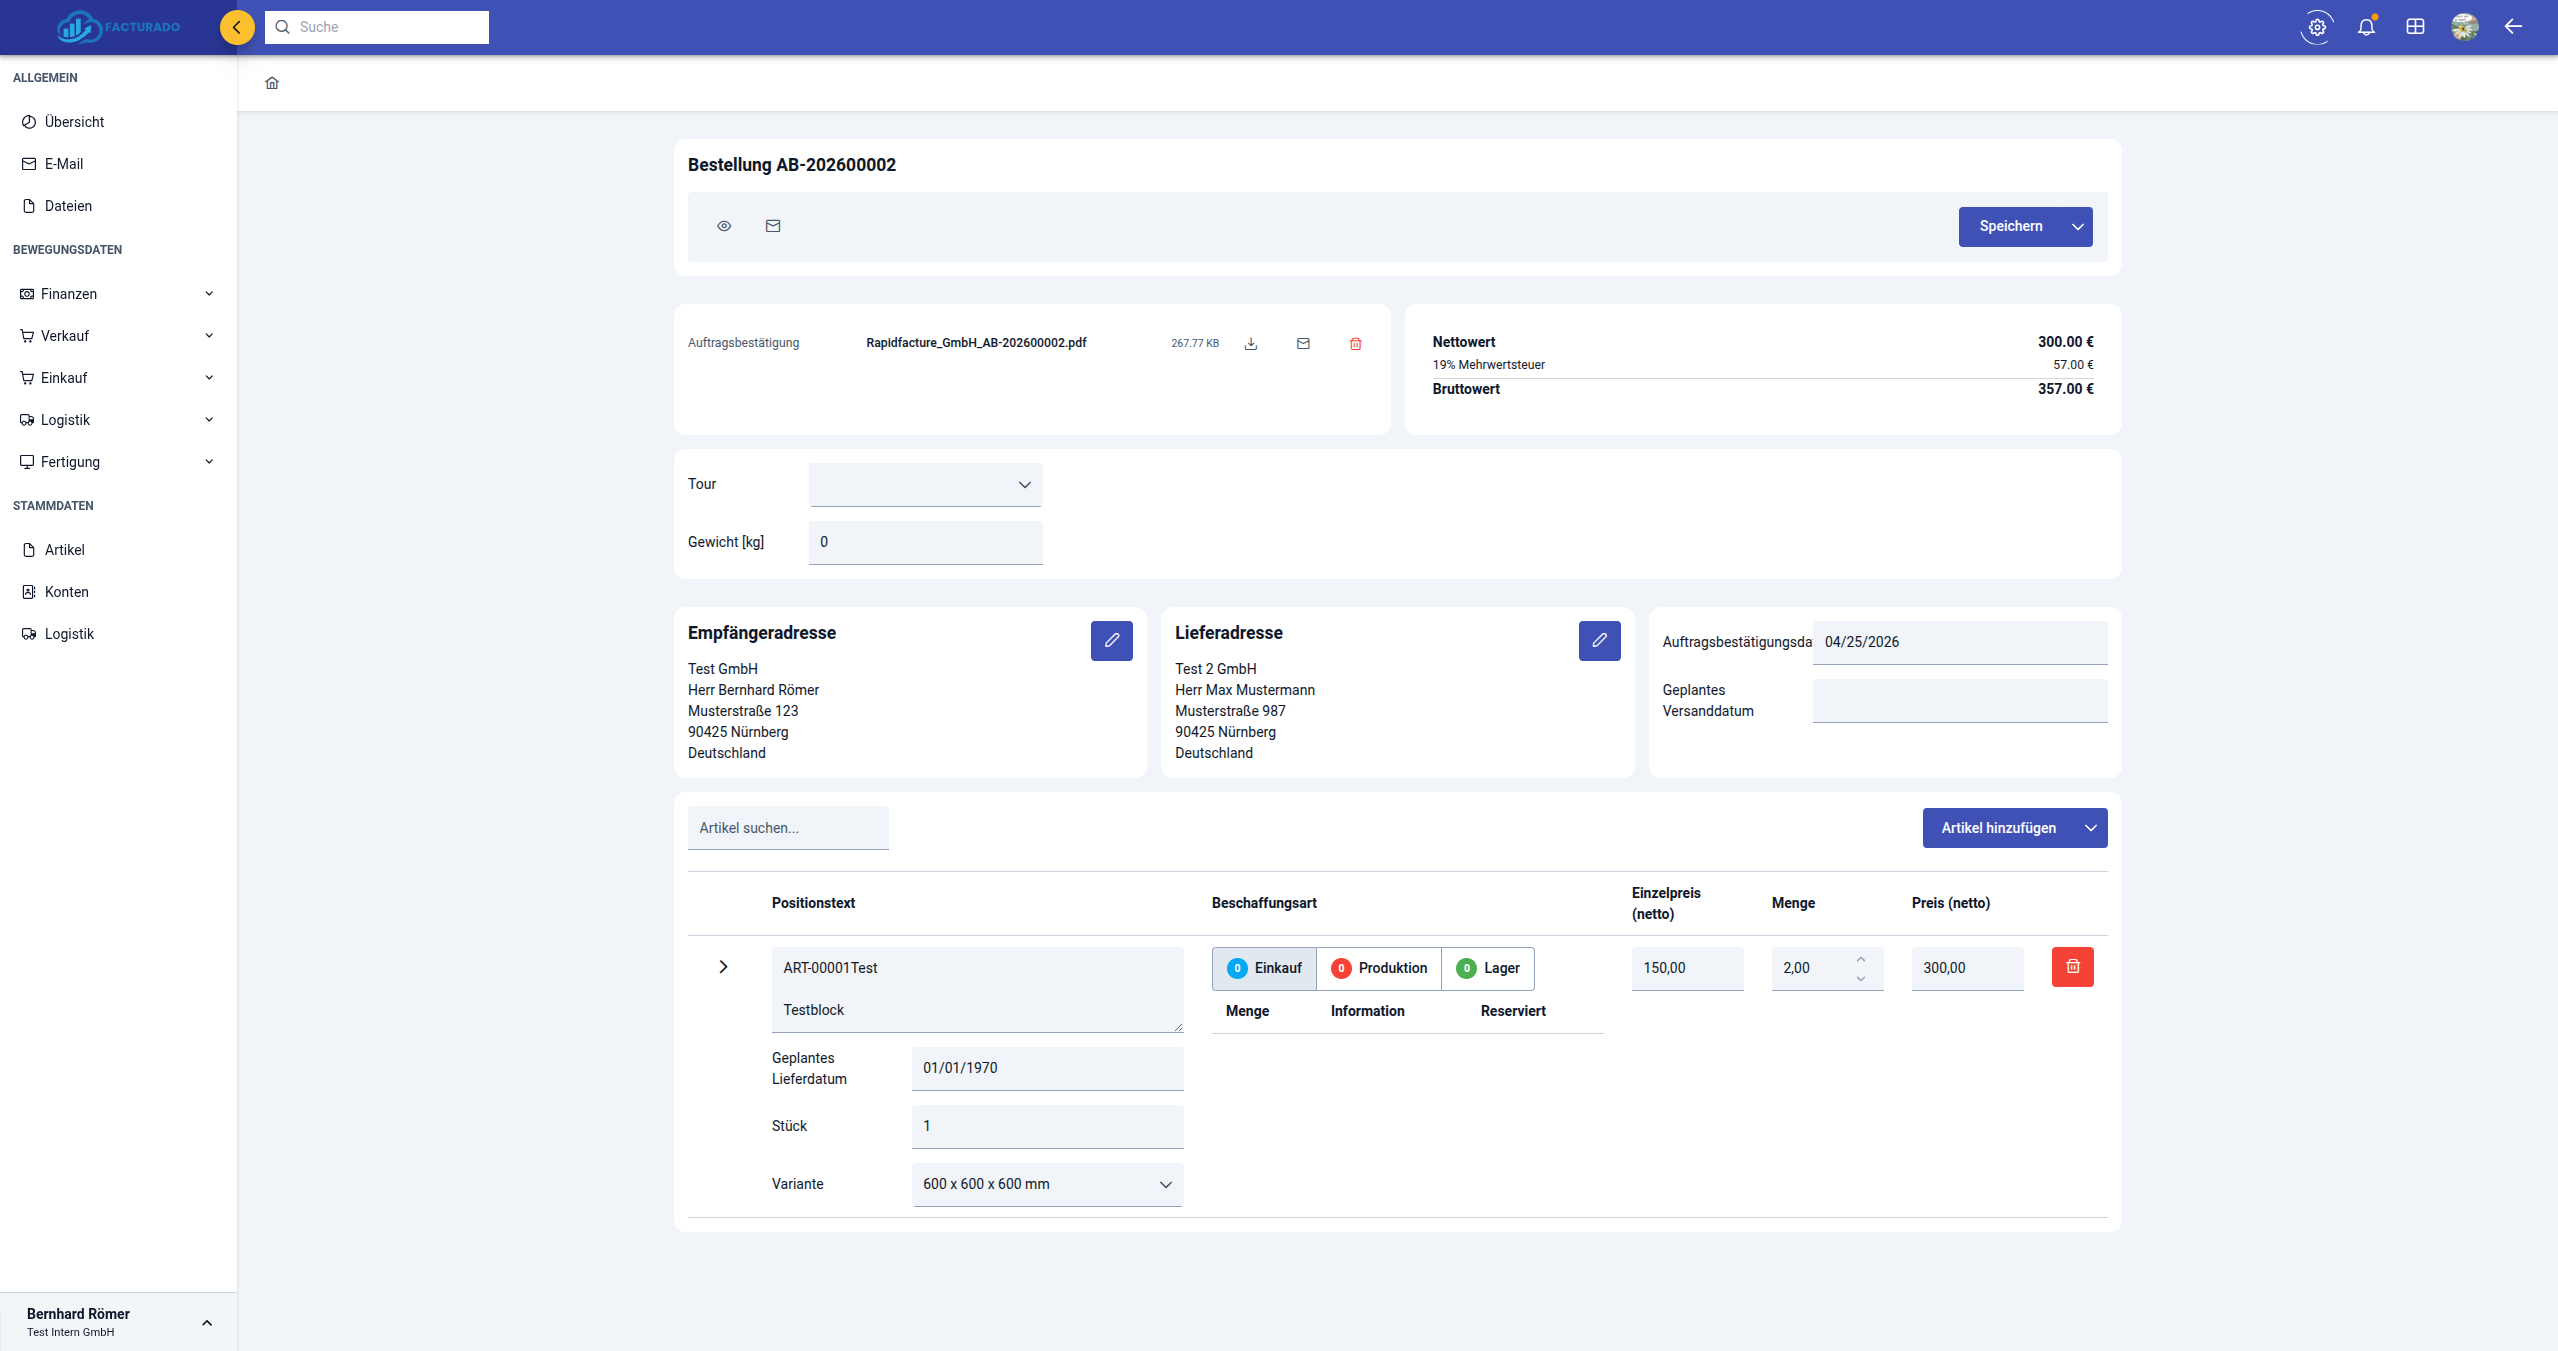This screenshot has width=2558, height=1351.
Task: Expand Bernhard Römer user menu
Action: [207, 1323]
